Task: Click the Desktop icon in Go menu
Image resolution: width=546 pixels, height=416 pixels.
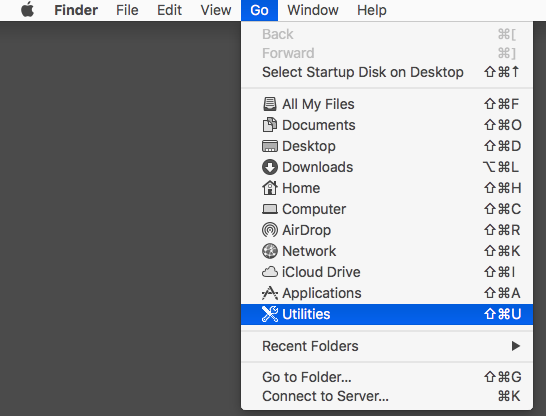Action: pos(270,146)
